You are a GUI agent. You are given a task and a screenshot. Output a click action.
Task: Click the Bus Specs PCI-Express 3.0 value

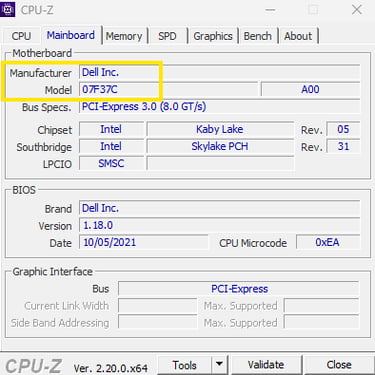(x=219, y=107)
